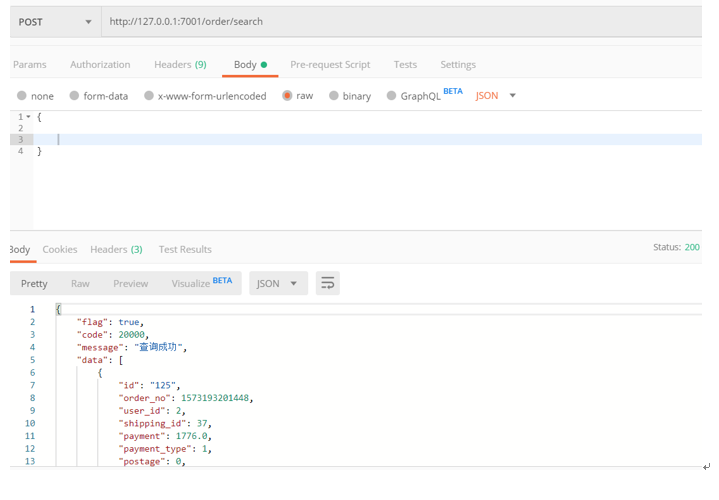The height and width of the screenshot is (500, 719).
Task: Click the "postage": 0 response line
Action: (x=152, y=461)
